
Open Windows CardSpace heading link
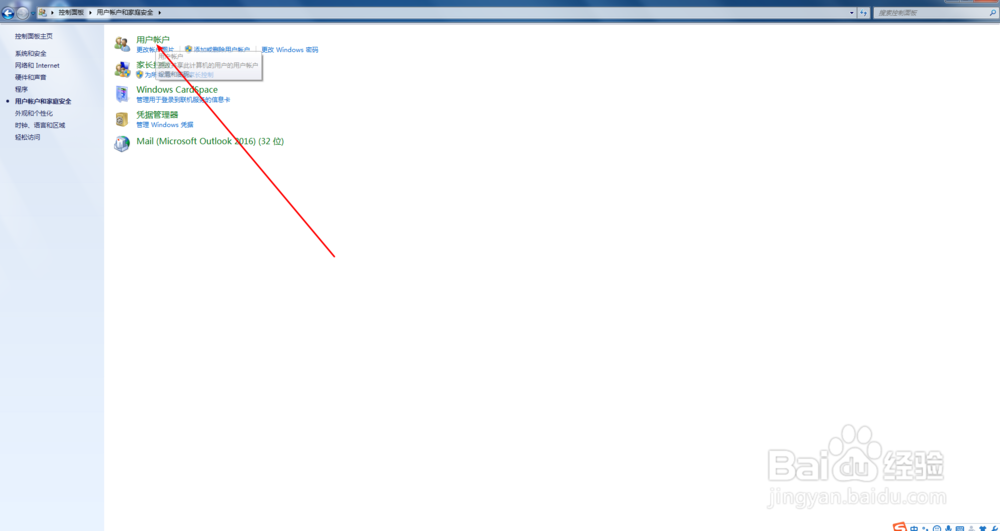(x=177, y=90)
